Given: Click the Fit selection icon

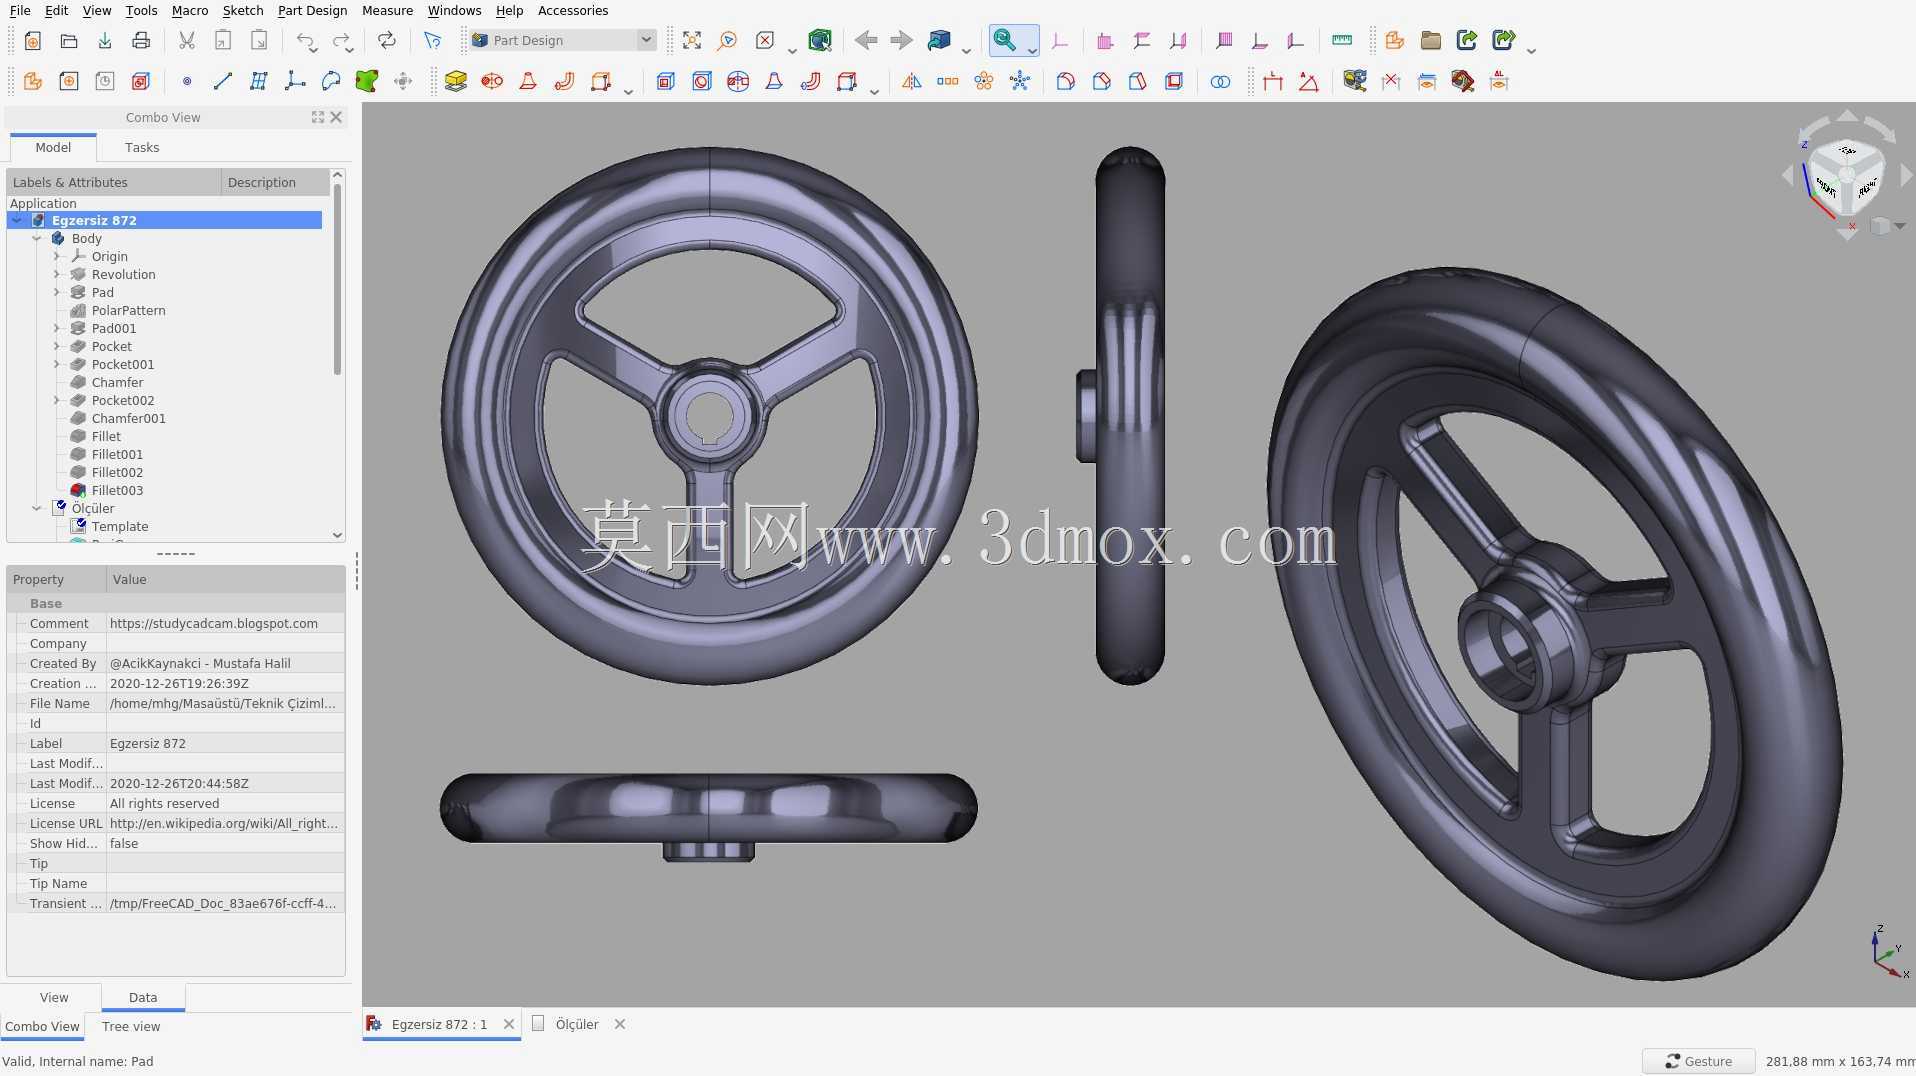Looking at the screenshot, I should (x=727, y=40).
